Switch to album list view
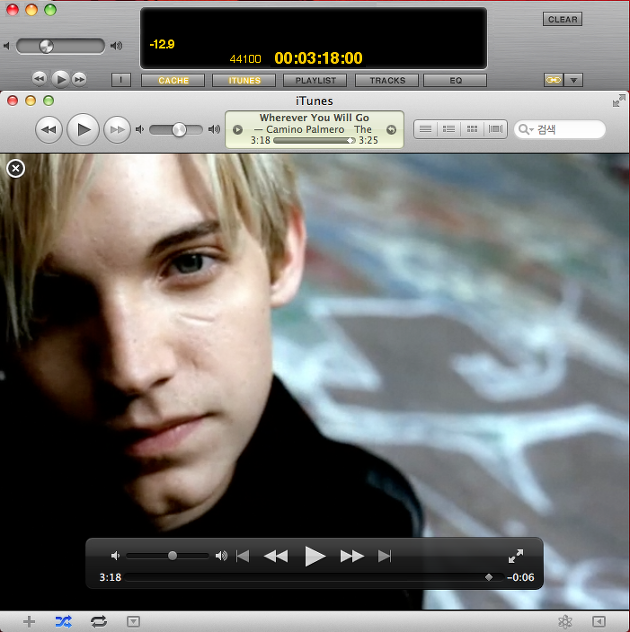 pyautogui.click(x=449, y=129)
